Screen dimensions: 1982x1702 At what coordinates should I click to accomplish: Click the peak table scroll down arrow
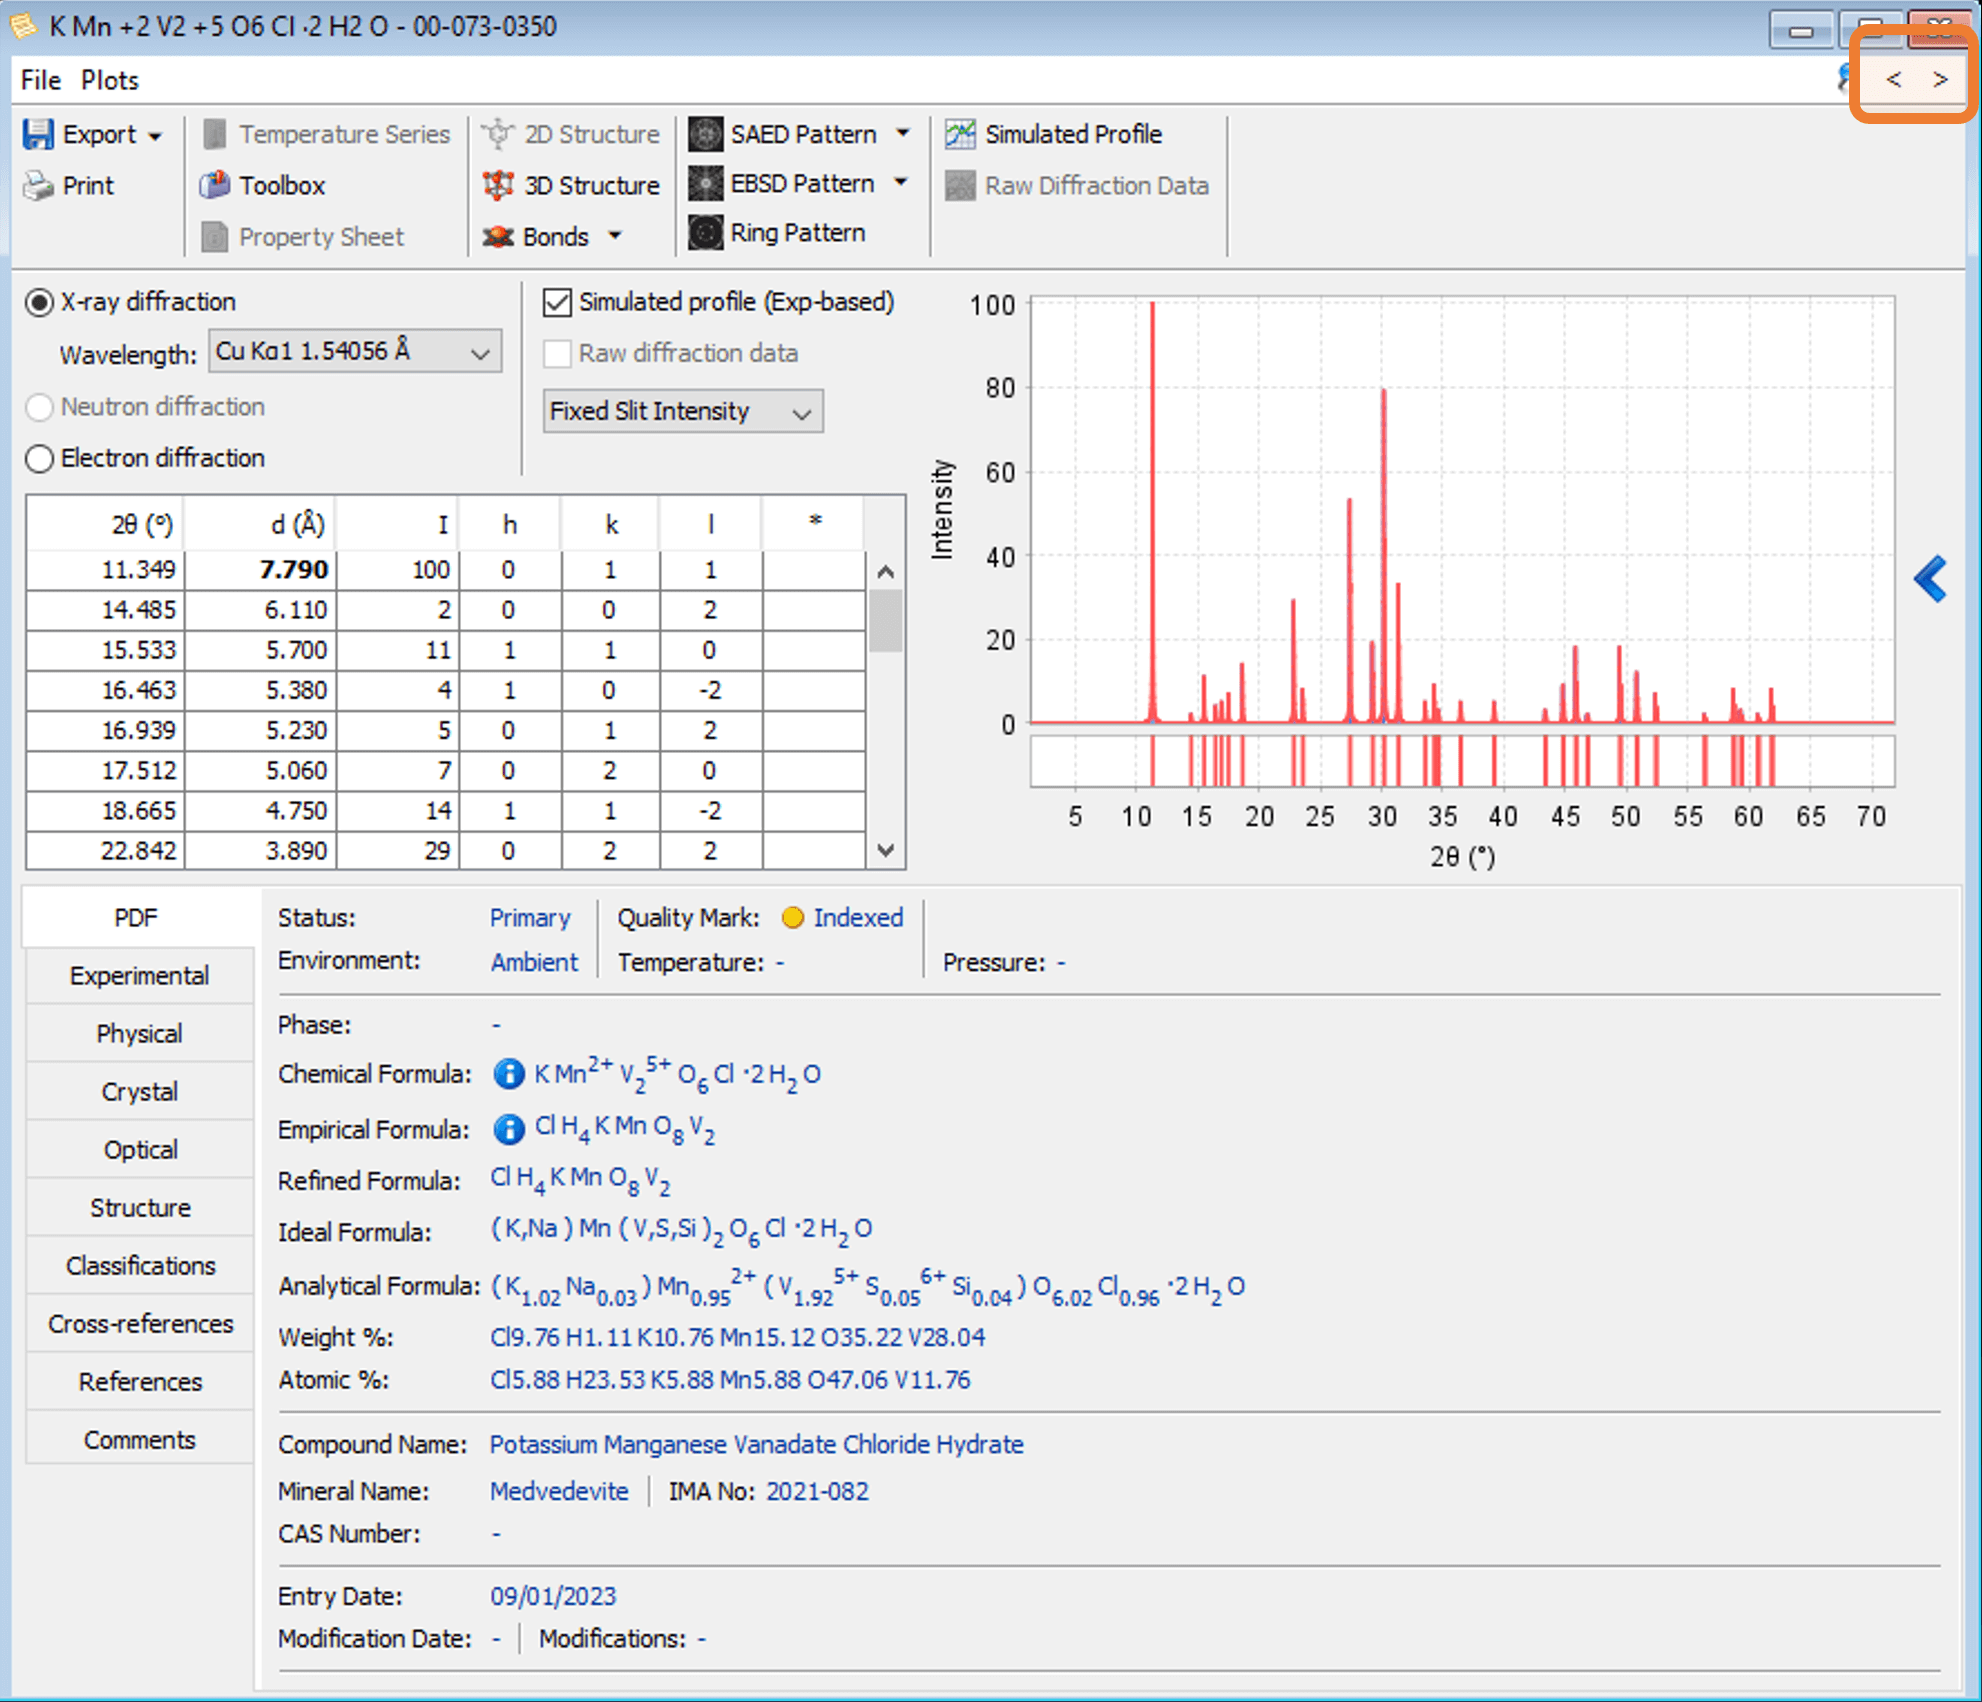click(x=885, y=850)
